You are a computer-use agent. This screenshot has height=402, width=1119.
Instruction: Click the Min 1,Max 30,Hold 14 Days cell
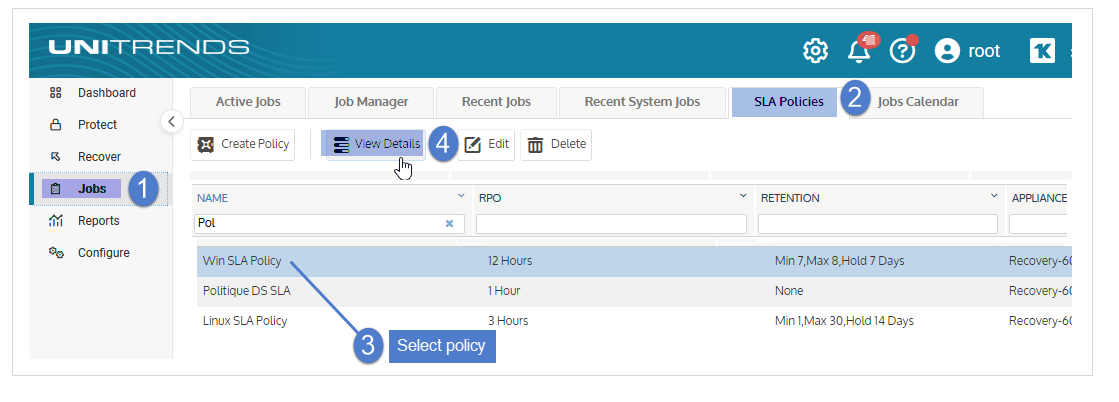click(x=844, y=321)
